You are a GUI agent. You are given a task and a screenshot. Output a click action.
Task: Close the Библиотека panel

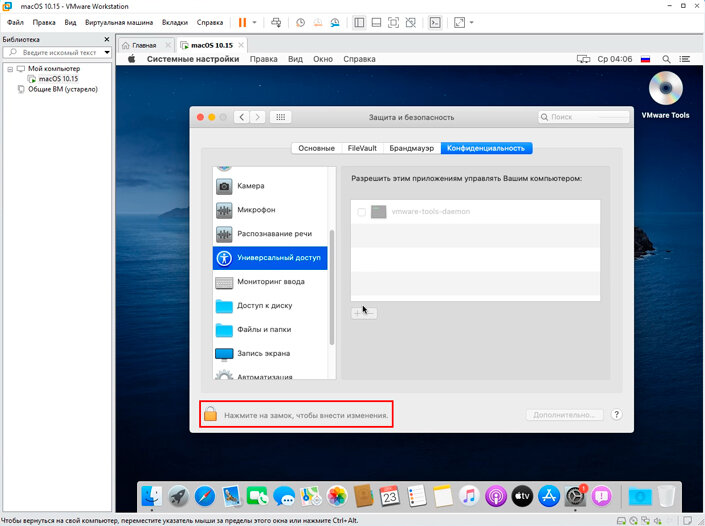(107, 40)
